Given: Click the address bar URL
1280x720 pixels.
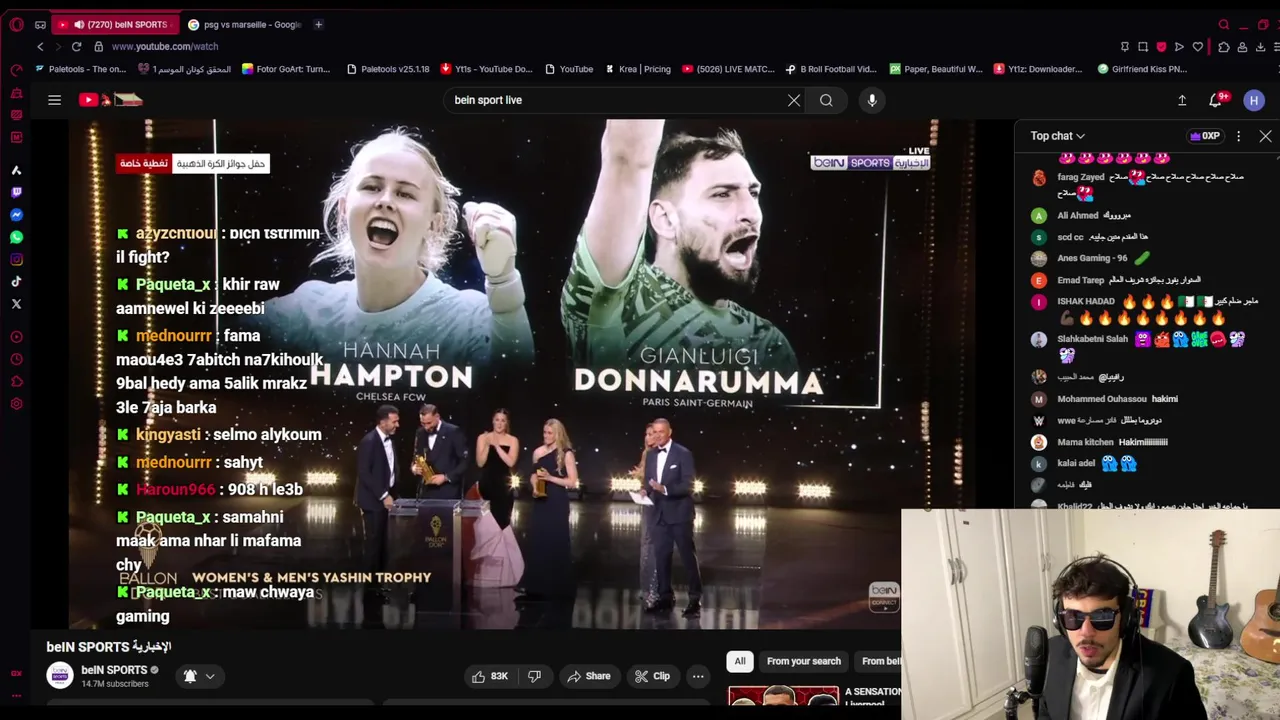Looking at the screenshot, I should (x=165, y=46).
